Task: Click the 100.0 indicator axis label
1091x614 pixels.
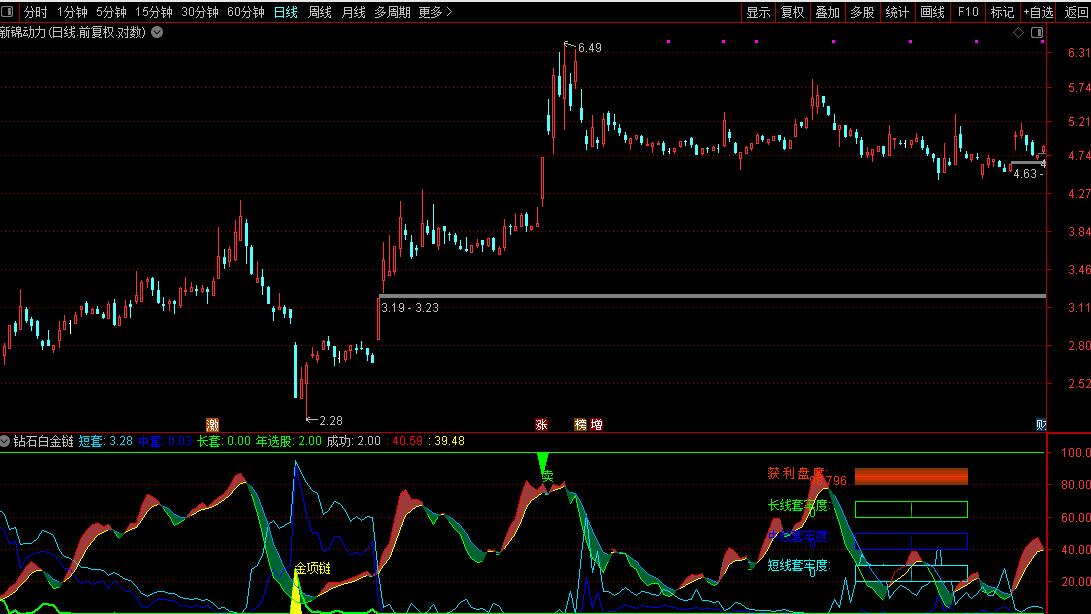Action: coord(1076,452)
